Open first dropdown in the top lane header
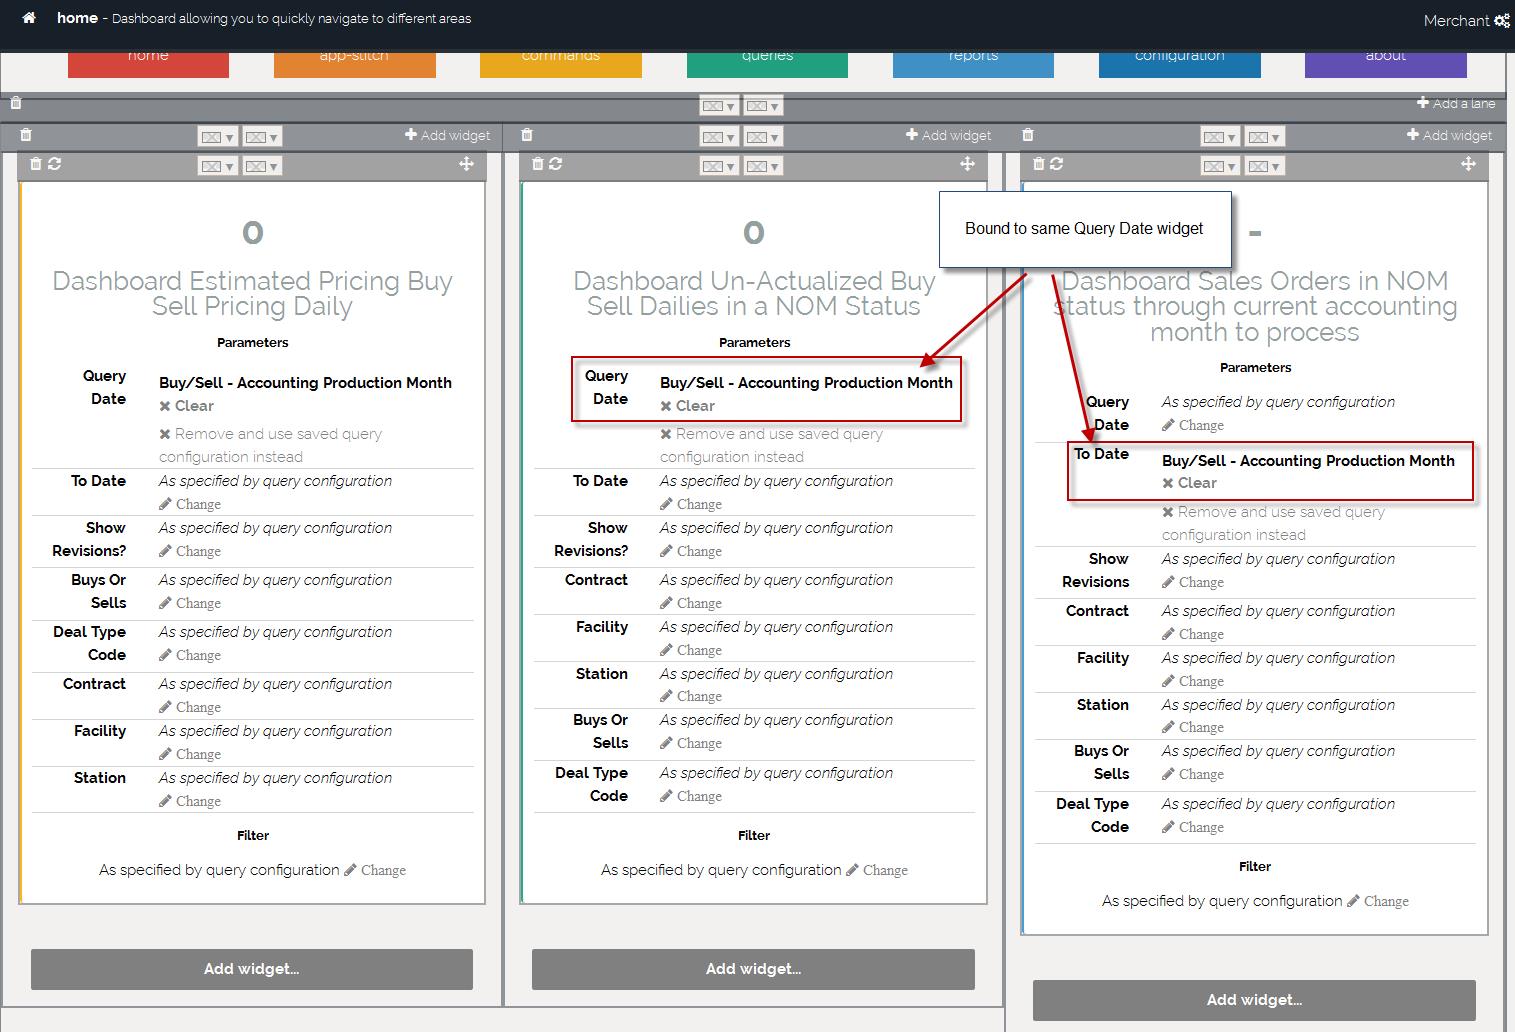 pos(718,106)
